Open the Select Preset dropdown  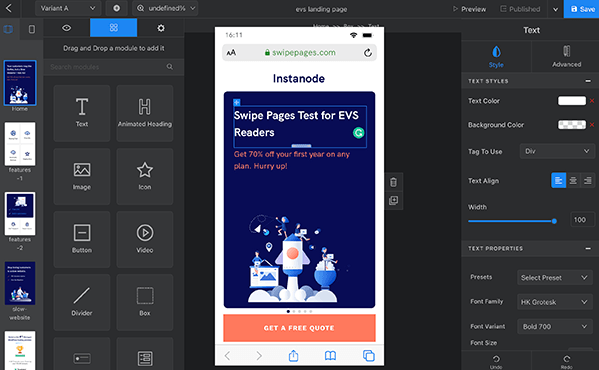pyautogui.click(x=555, y=278)
